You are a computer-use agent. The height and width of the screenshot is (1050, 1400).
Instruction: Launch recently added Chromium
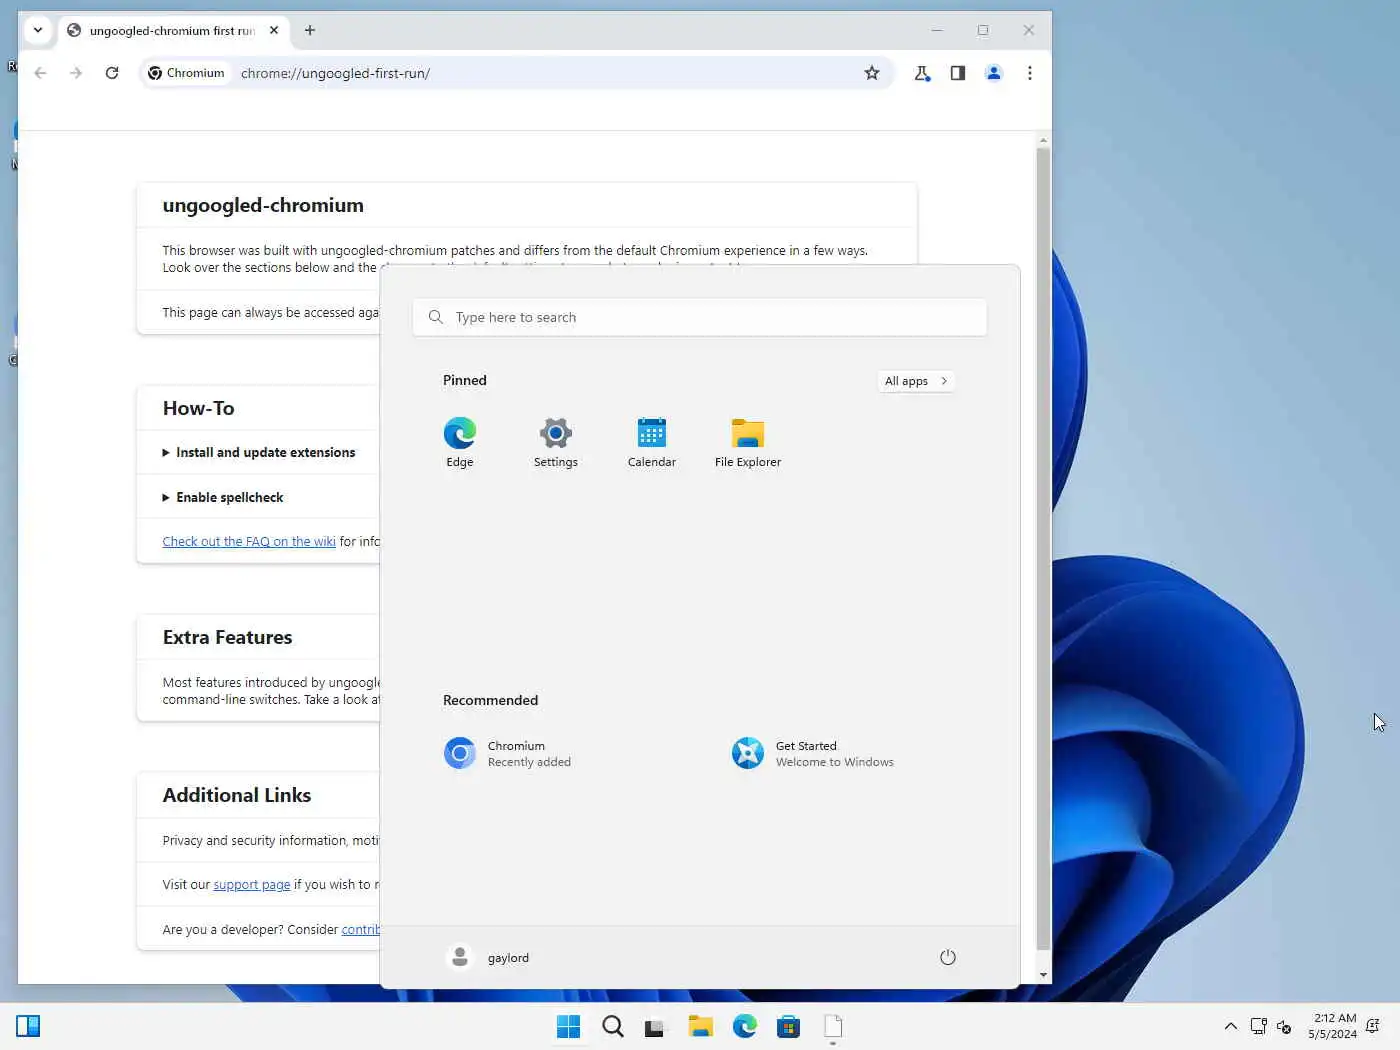(507, 753)
